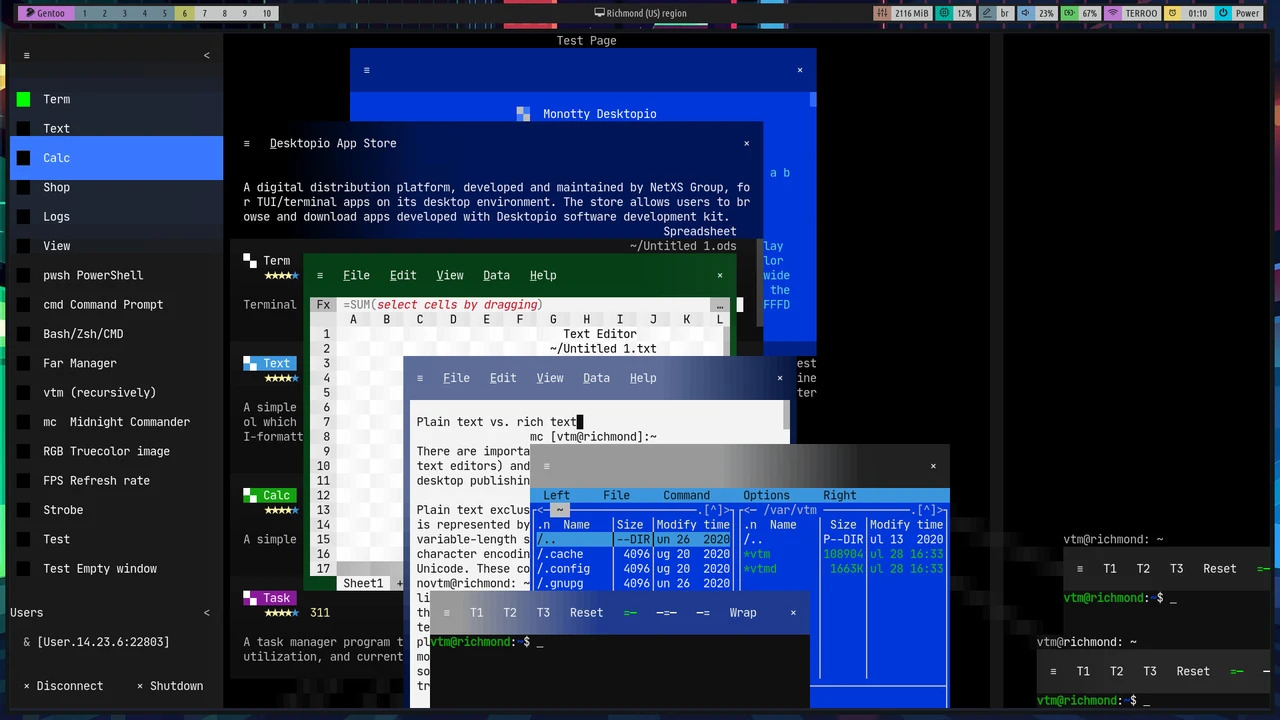1280x720 pixels.
Task: Click T2 in the front terminal toolbar
Action: pos(510,613)
